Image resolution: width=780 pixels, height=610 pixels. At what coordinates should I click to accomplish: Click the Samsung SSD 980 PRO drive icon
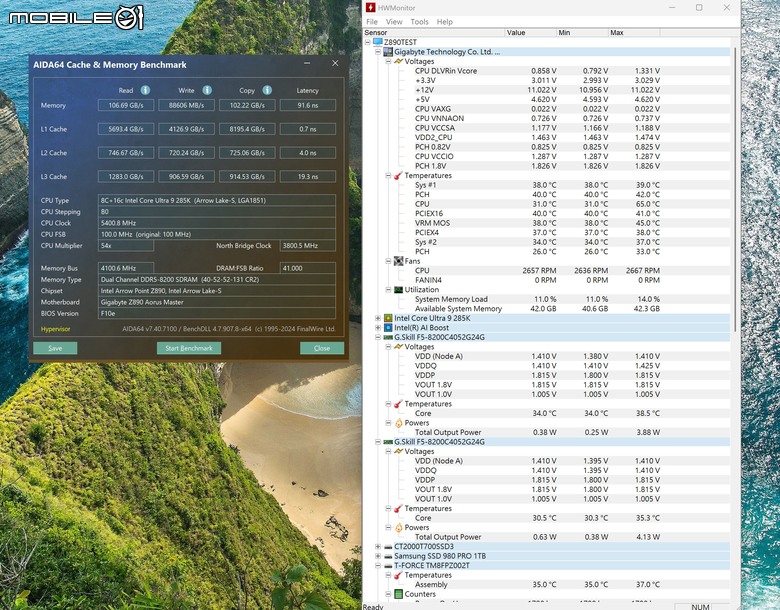389,556
